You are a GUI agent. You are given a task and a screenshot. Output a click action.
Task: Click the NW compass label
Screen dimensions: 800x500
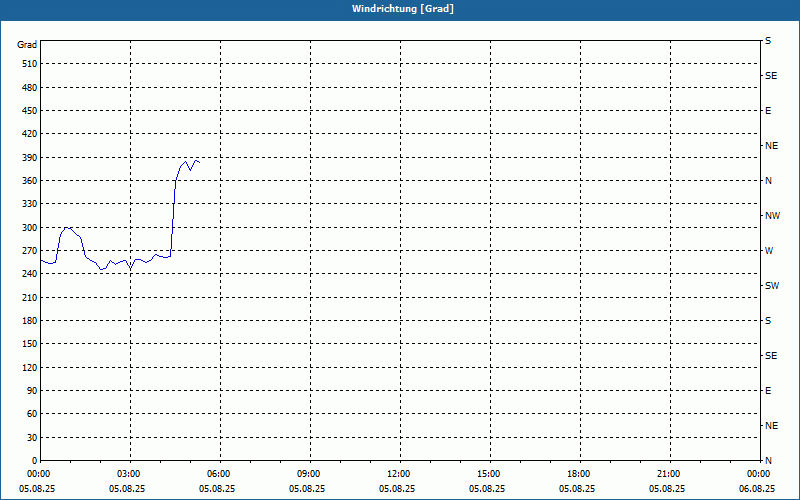772,216
